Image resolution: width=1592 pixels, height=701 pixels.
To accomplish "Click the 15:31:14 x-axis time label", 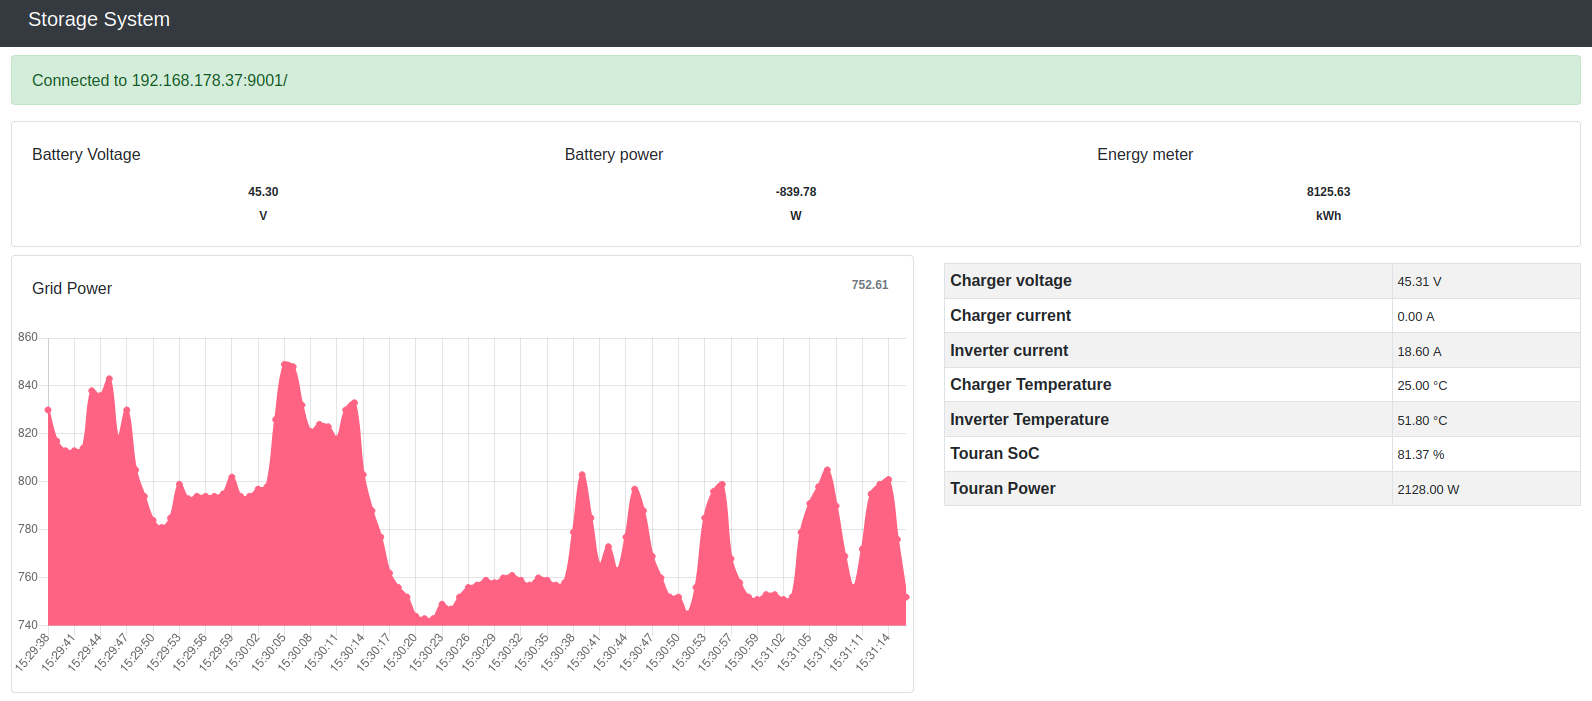I will tap(872, 652).
